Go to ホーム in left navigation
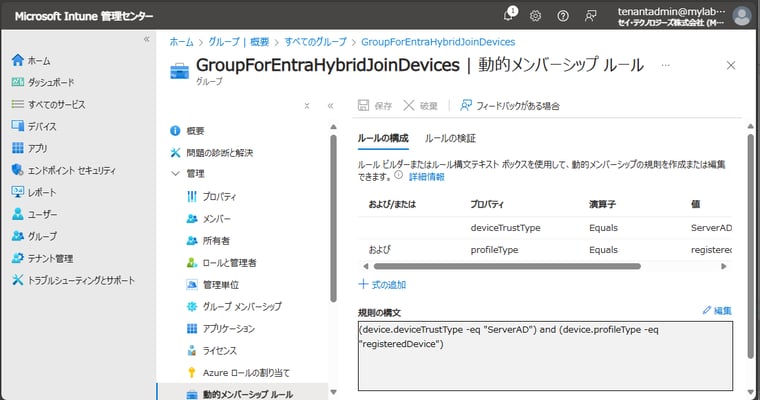Viewport: 760px width, 400px height. (x=31, y=61)
